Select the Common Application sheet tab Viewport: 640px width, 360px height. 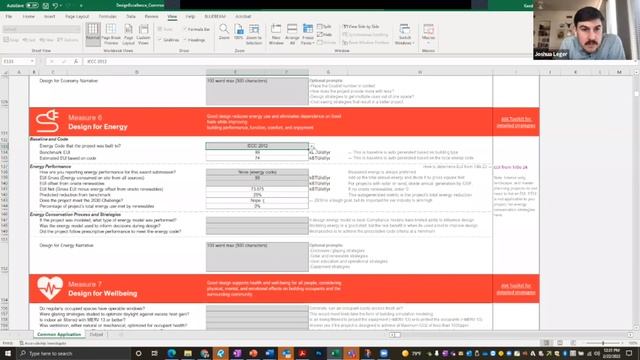coord(59,335)
